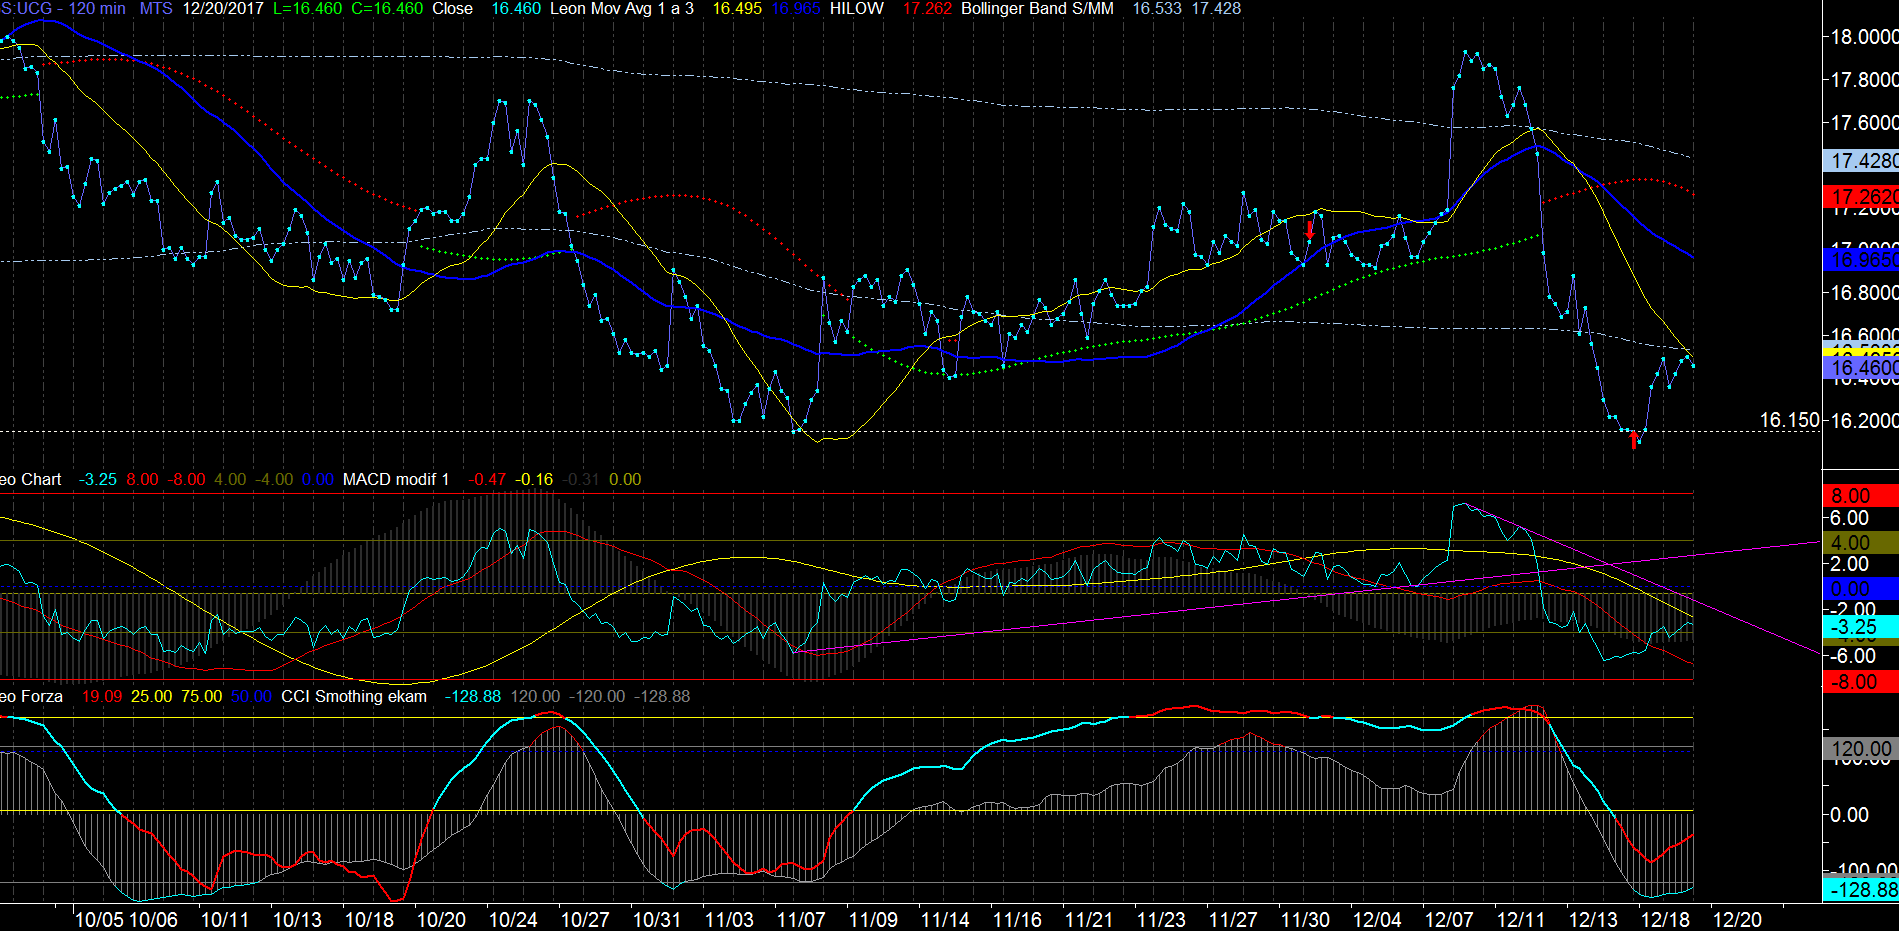
Task: Click the yellow 25.00 Forza value
Action: coord(151,697)
